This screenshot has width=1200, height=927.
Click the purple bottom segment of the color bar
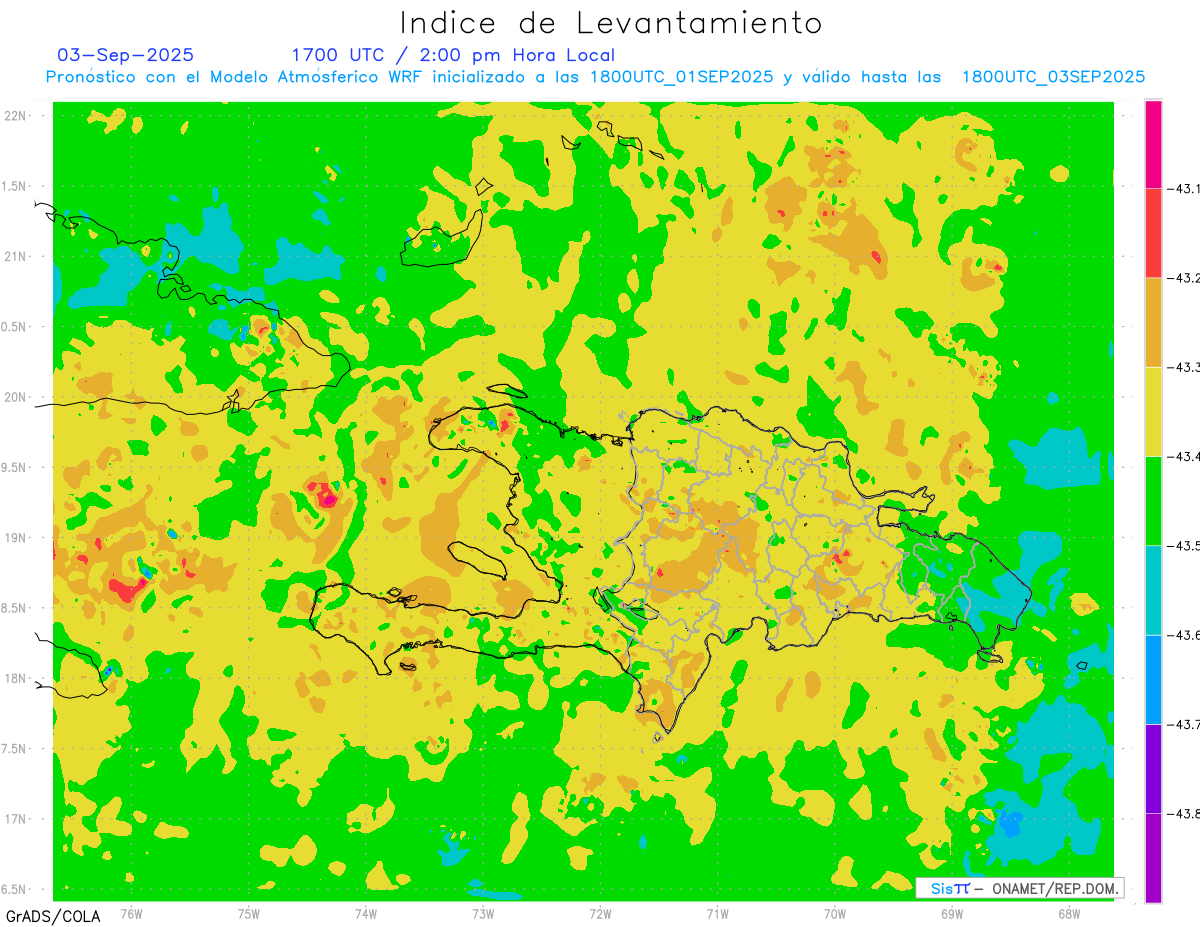coord(1153,858)
